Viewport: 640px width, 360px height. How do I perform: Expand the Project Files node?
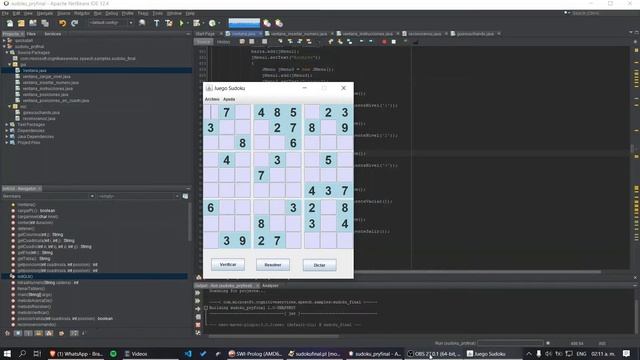coord(7,142)
